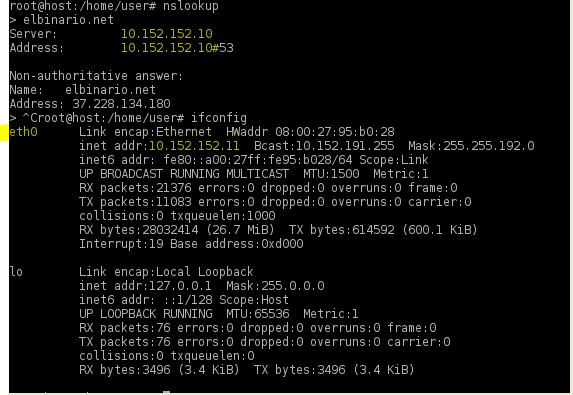The image size is (573, 395).
Task: Click the nslookup command on first line
Action: point(191,6)
